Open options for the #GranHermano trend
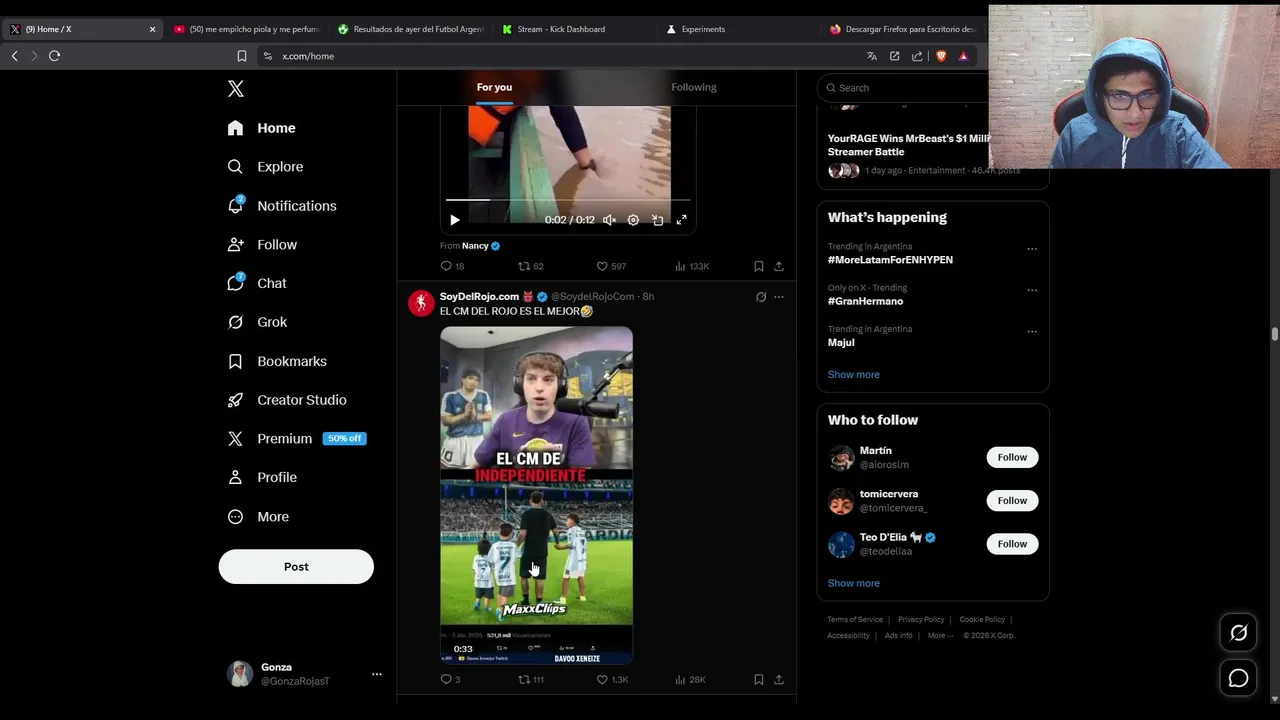The width and height of the screenshot is (1280, 720). pos(1032,291)
